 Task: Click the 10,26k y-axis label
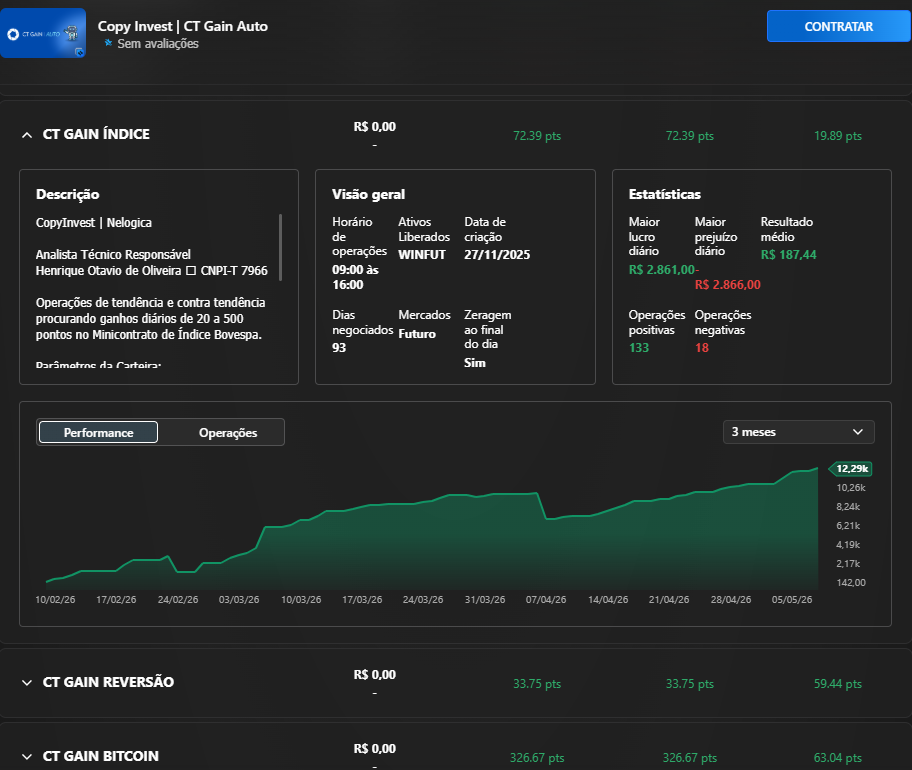click(x=851, y=488)
